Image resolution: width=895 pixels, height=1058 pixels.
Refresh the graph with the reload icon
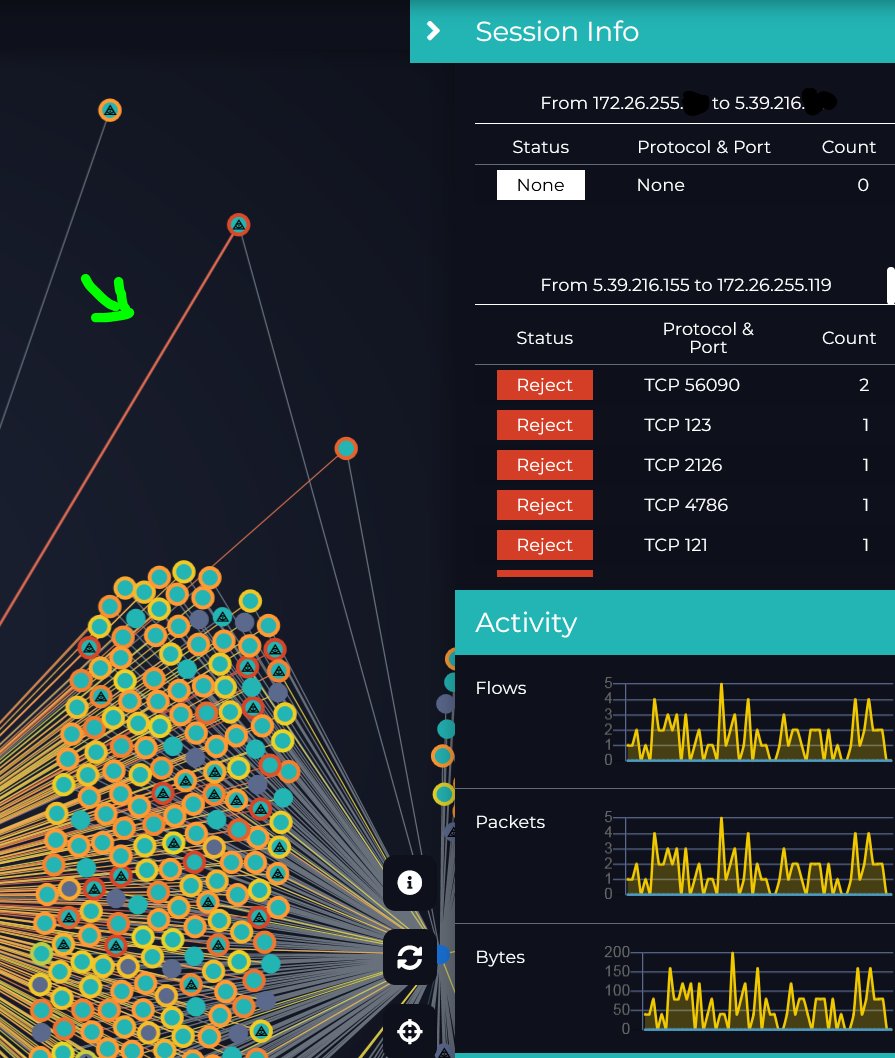point(409,957)
